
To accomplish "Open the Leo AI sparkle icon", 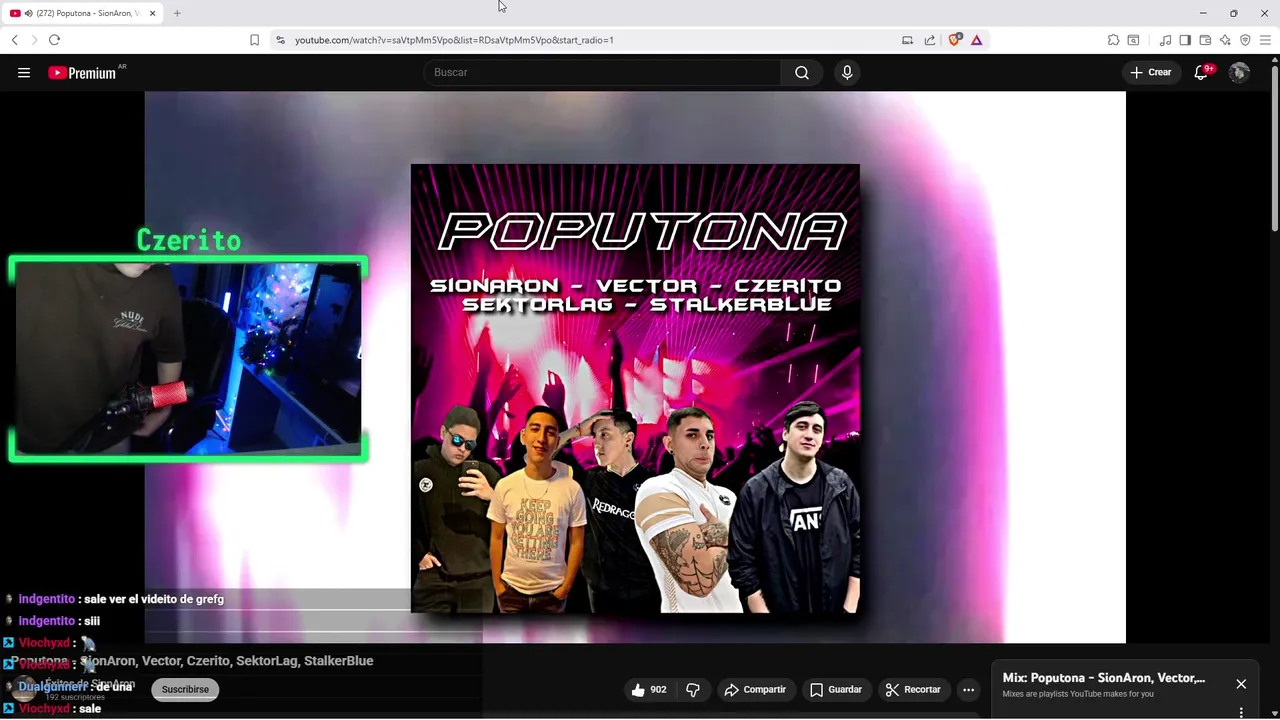I will click(x=1225, y=40).
